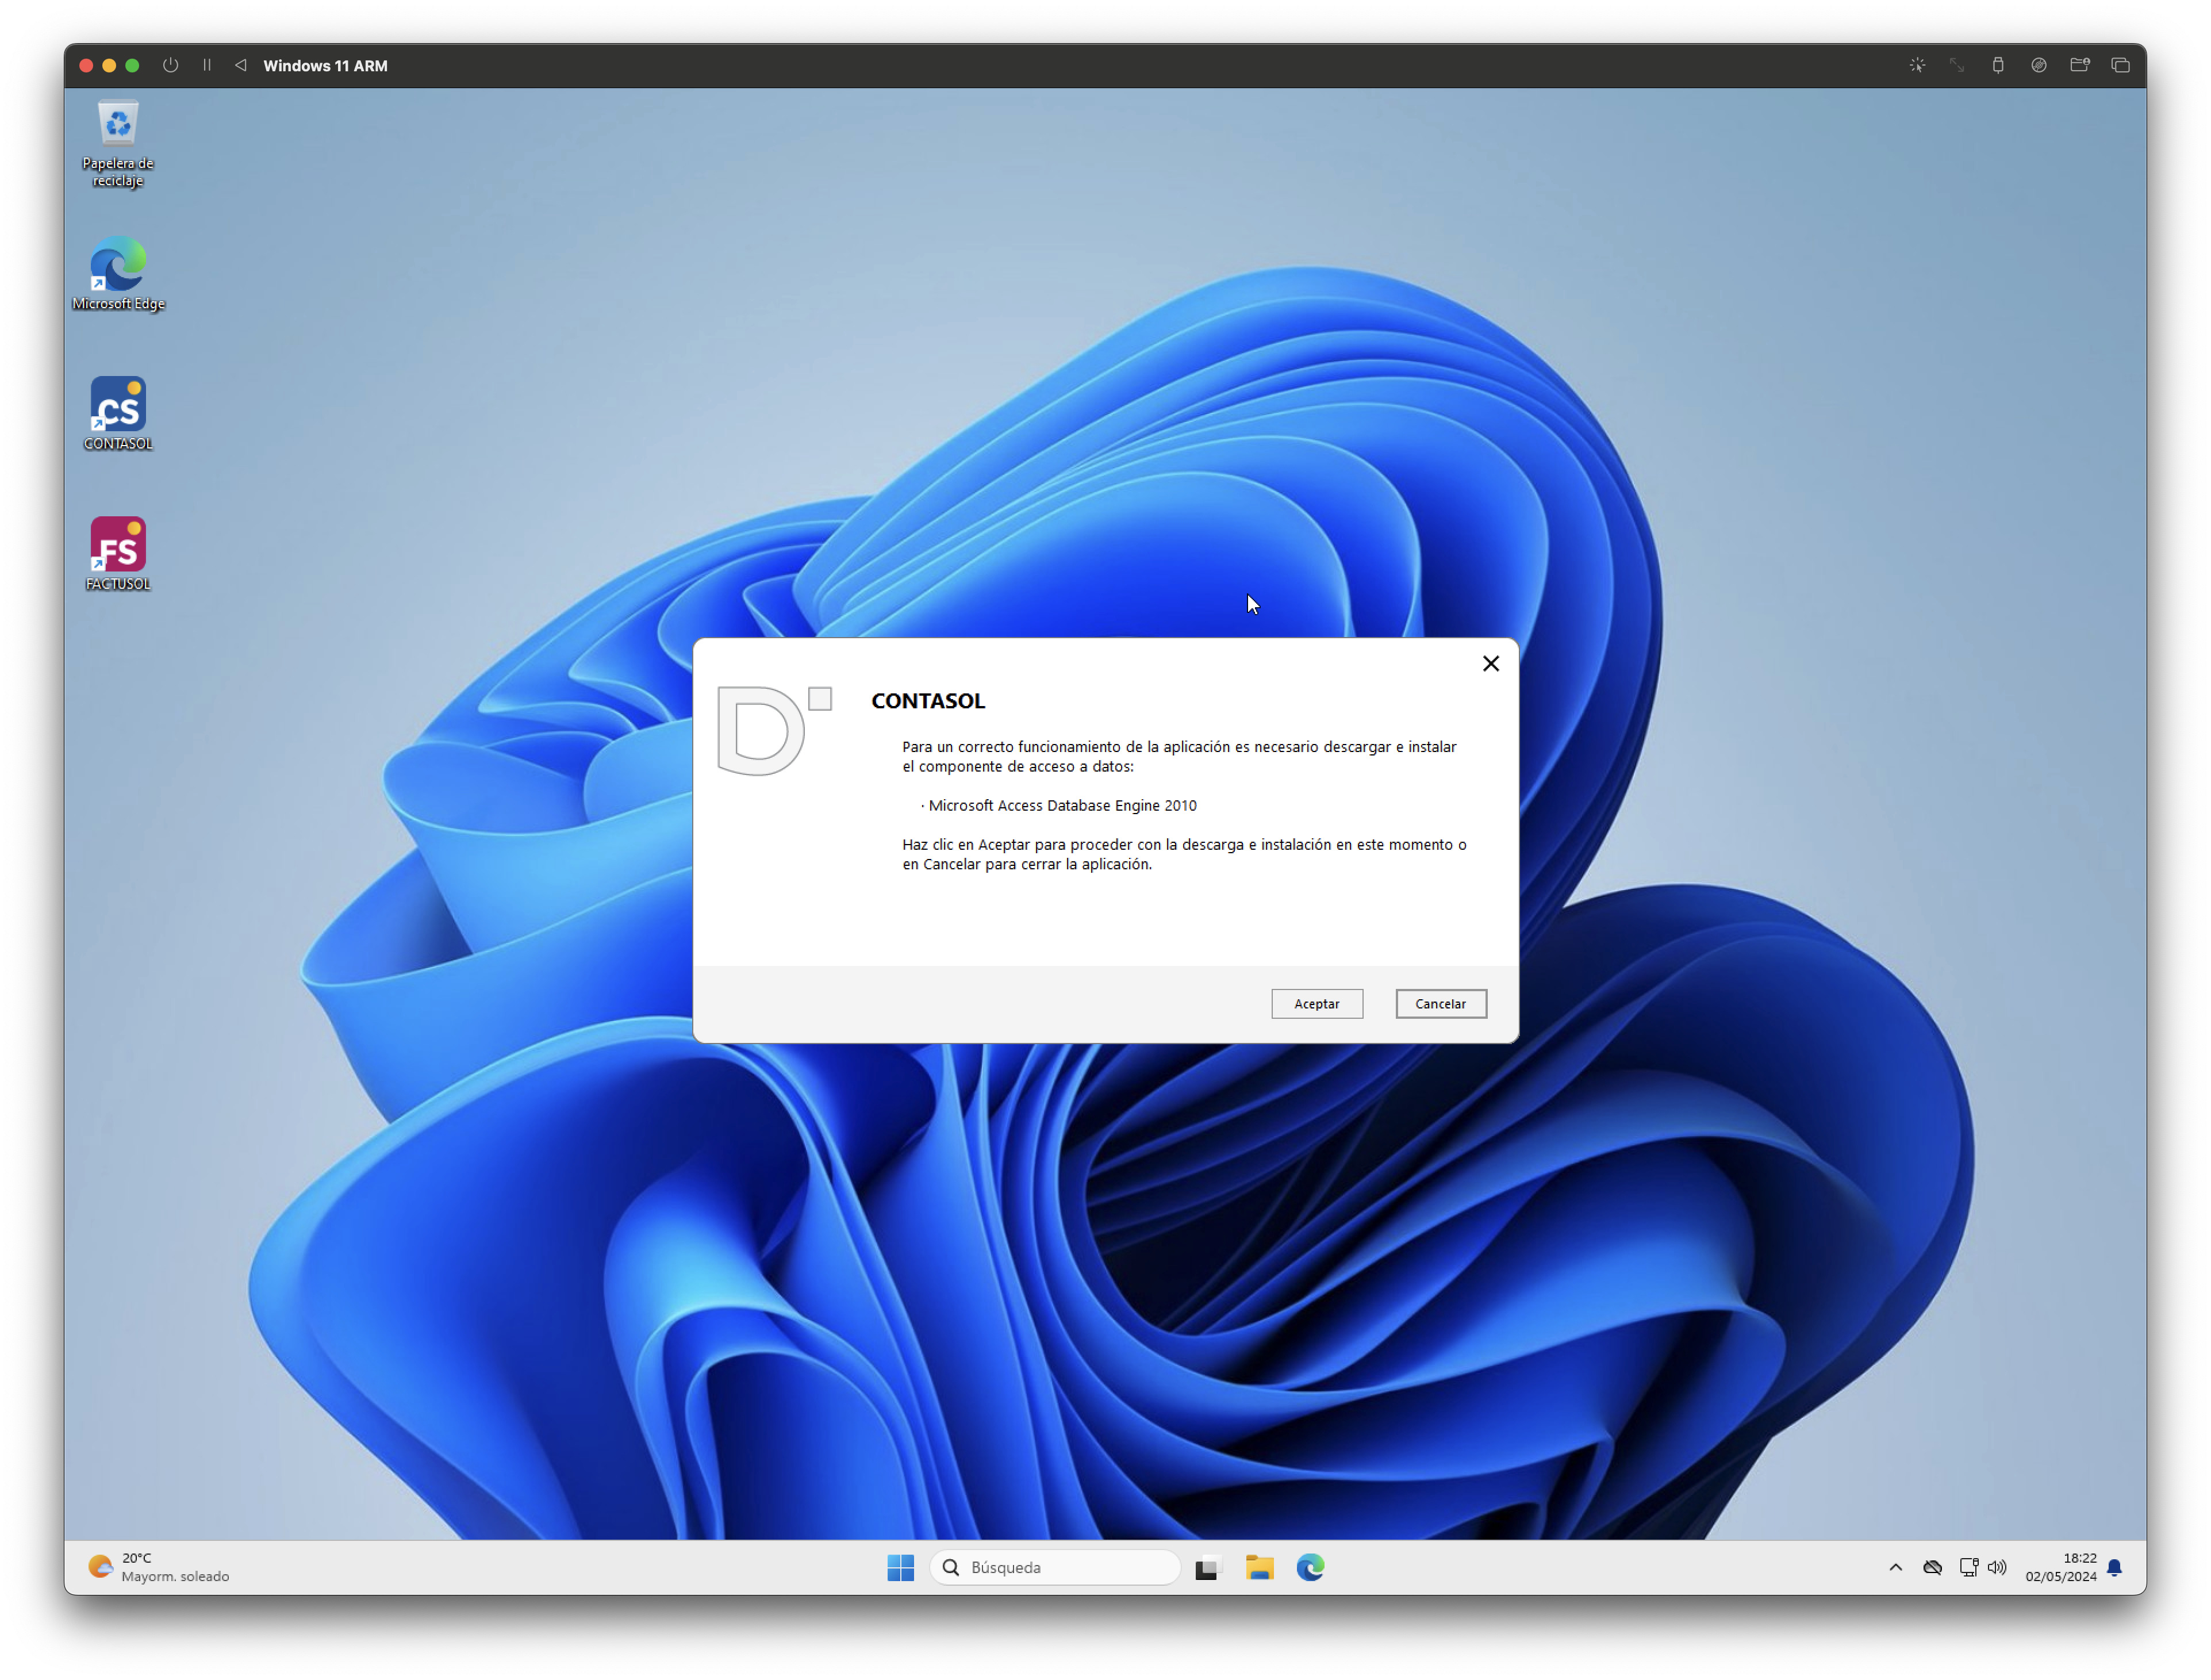Click the back triangle icon in VM title bar
The width and height of the screenshot is (2211, 1680).
(241, 65)
